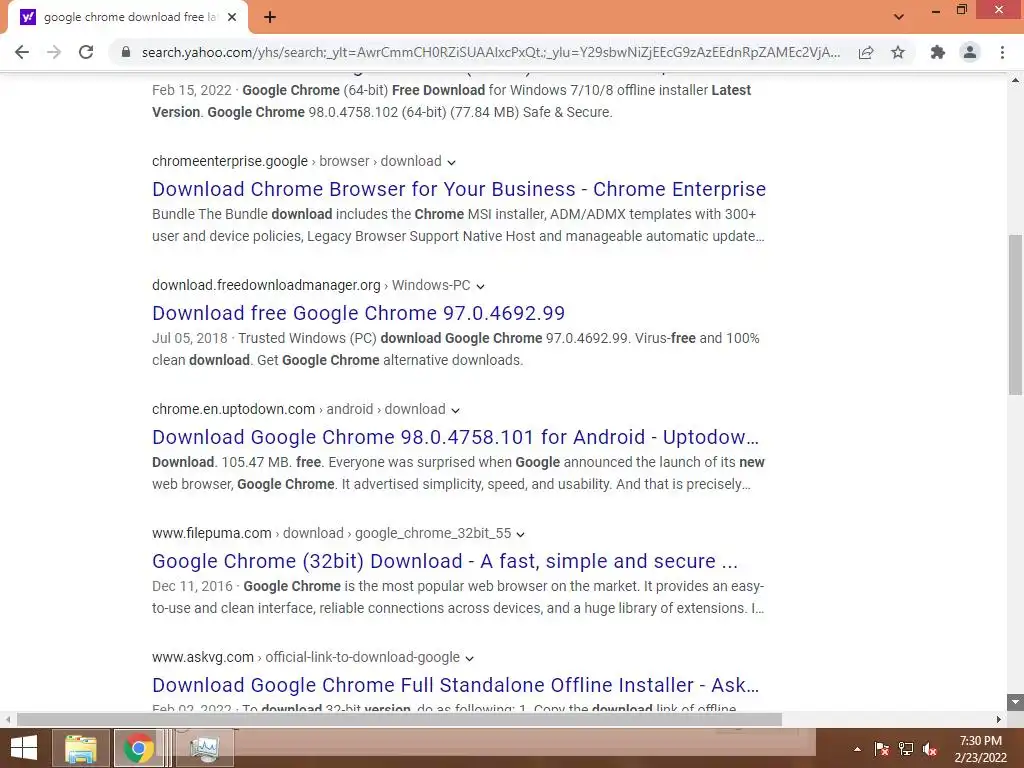
Task: Expand download.freedownloadmanager.org result options arrow
Action: click(x=480, y=286)
